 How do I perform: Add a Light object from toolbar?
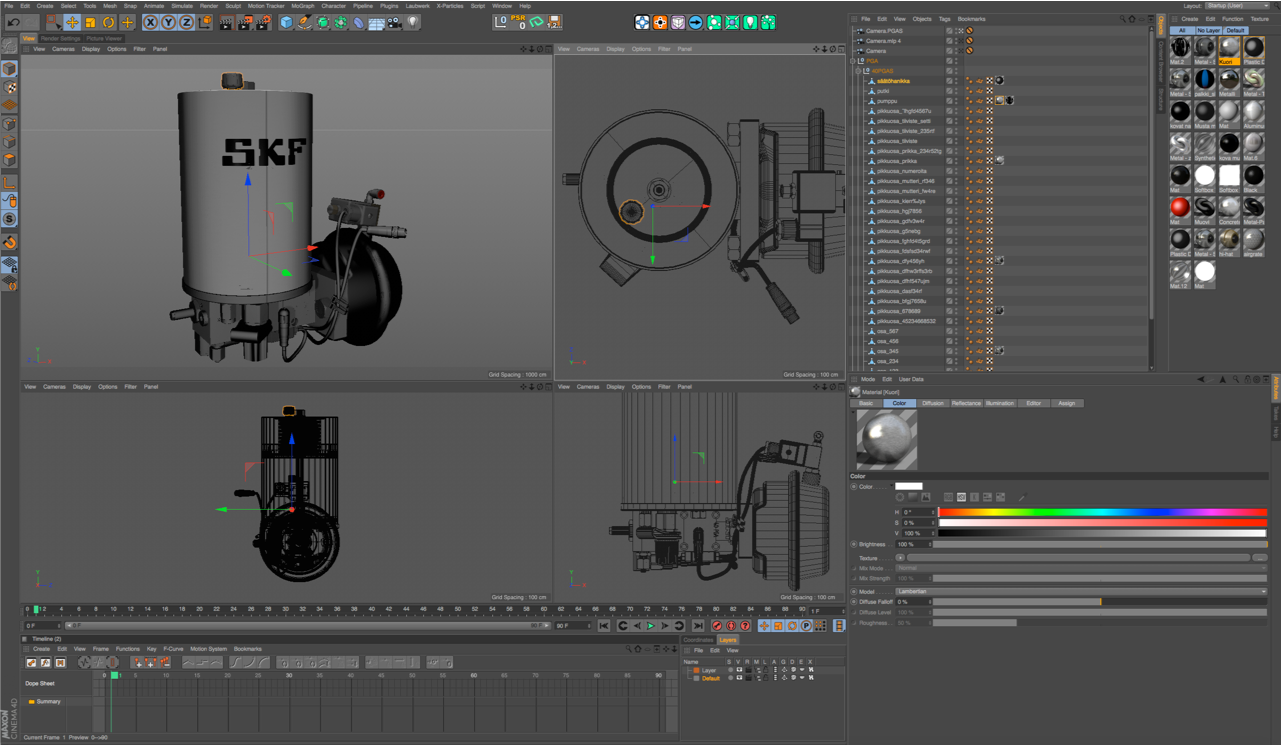413,22
